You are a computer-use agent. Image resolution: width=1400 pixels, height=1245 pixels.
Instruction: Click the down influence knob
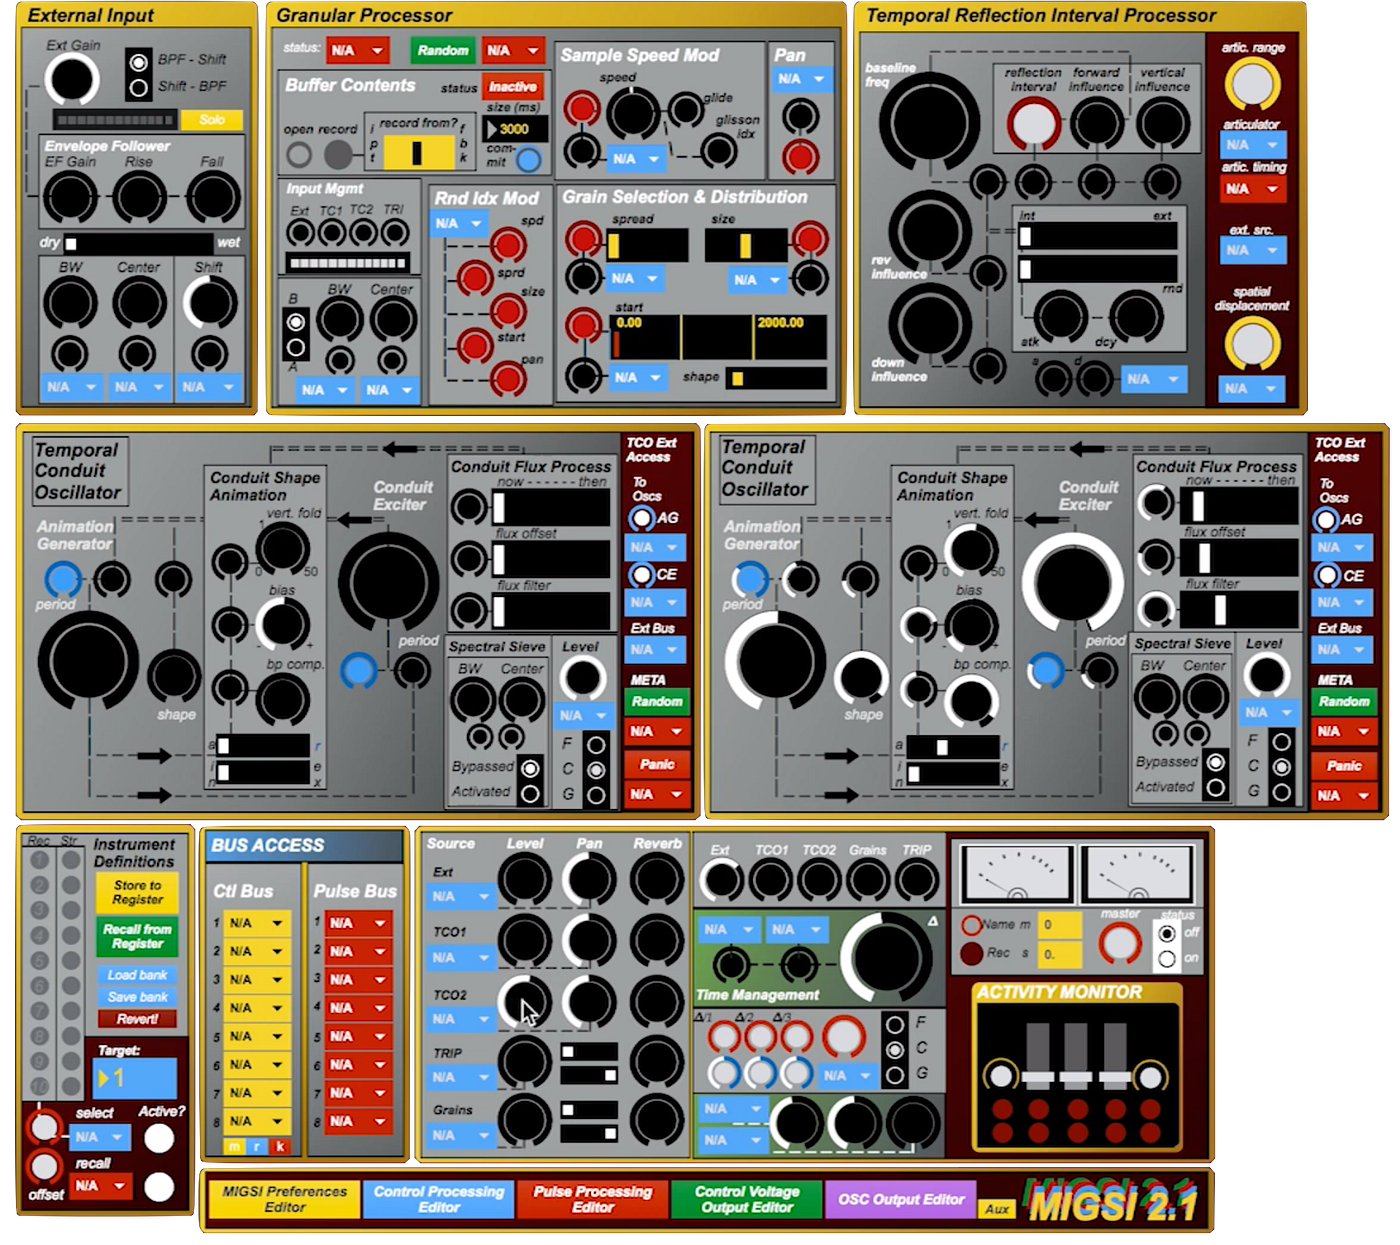pyautogui.click(x=929, y=324)
